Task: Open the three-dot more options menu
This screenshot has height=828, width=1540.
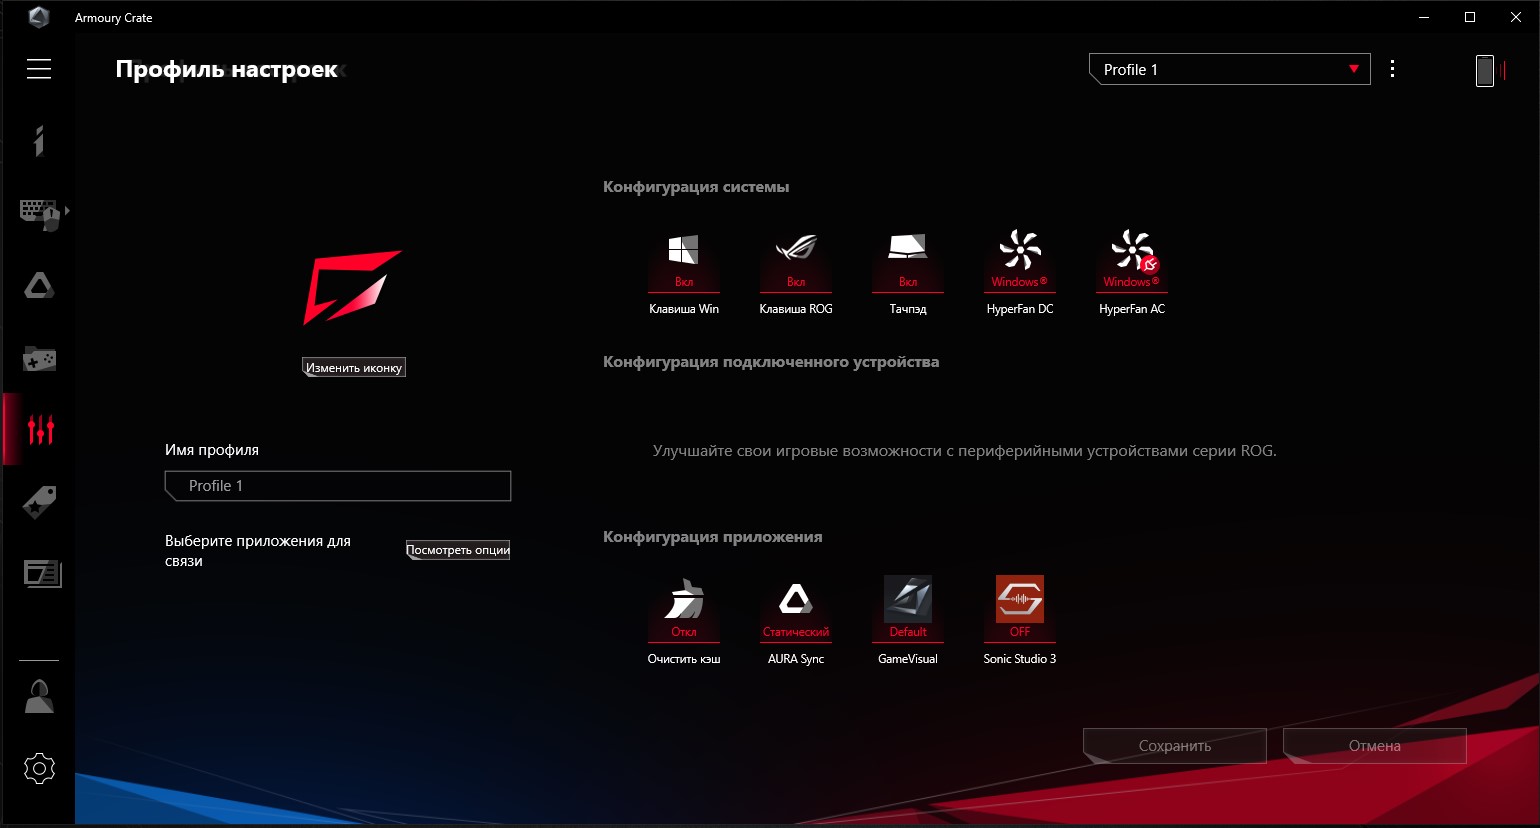Action: click(x=1392, y=69)
